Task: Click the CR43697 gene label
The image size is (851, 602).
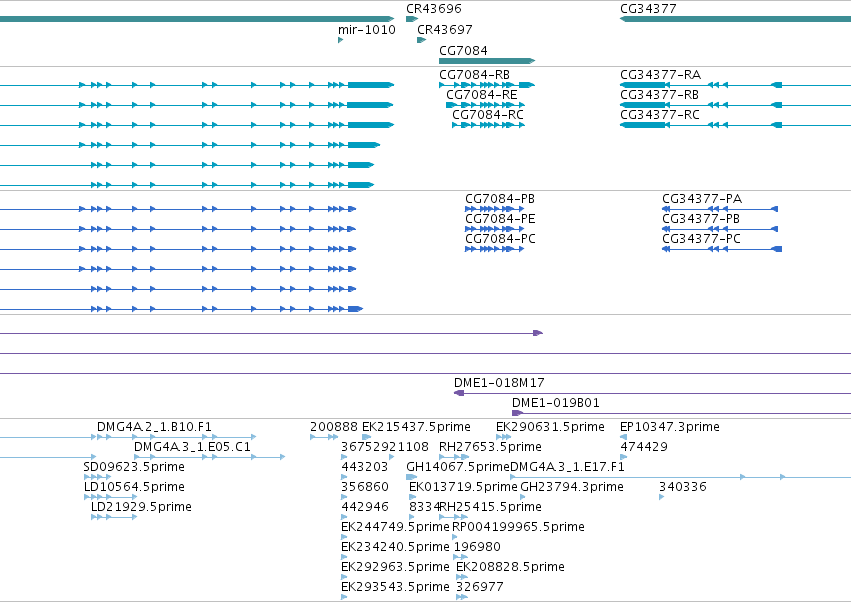Action: (x=444, y=30)
